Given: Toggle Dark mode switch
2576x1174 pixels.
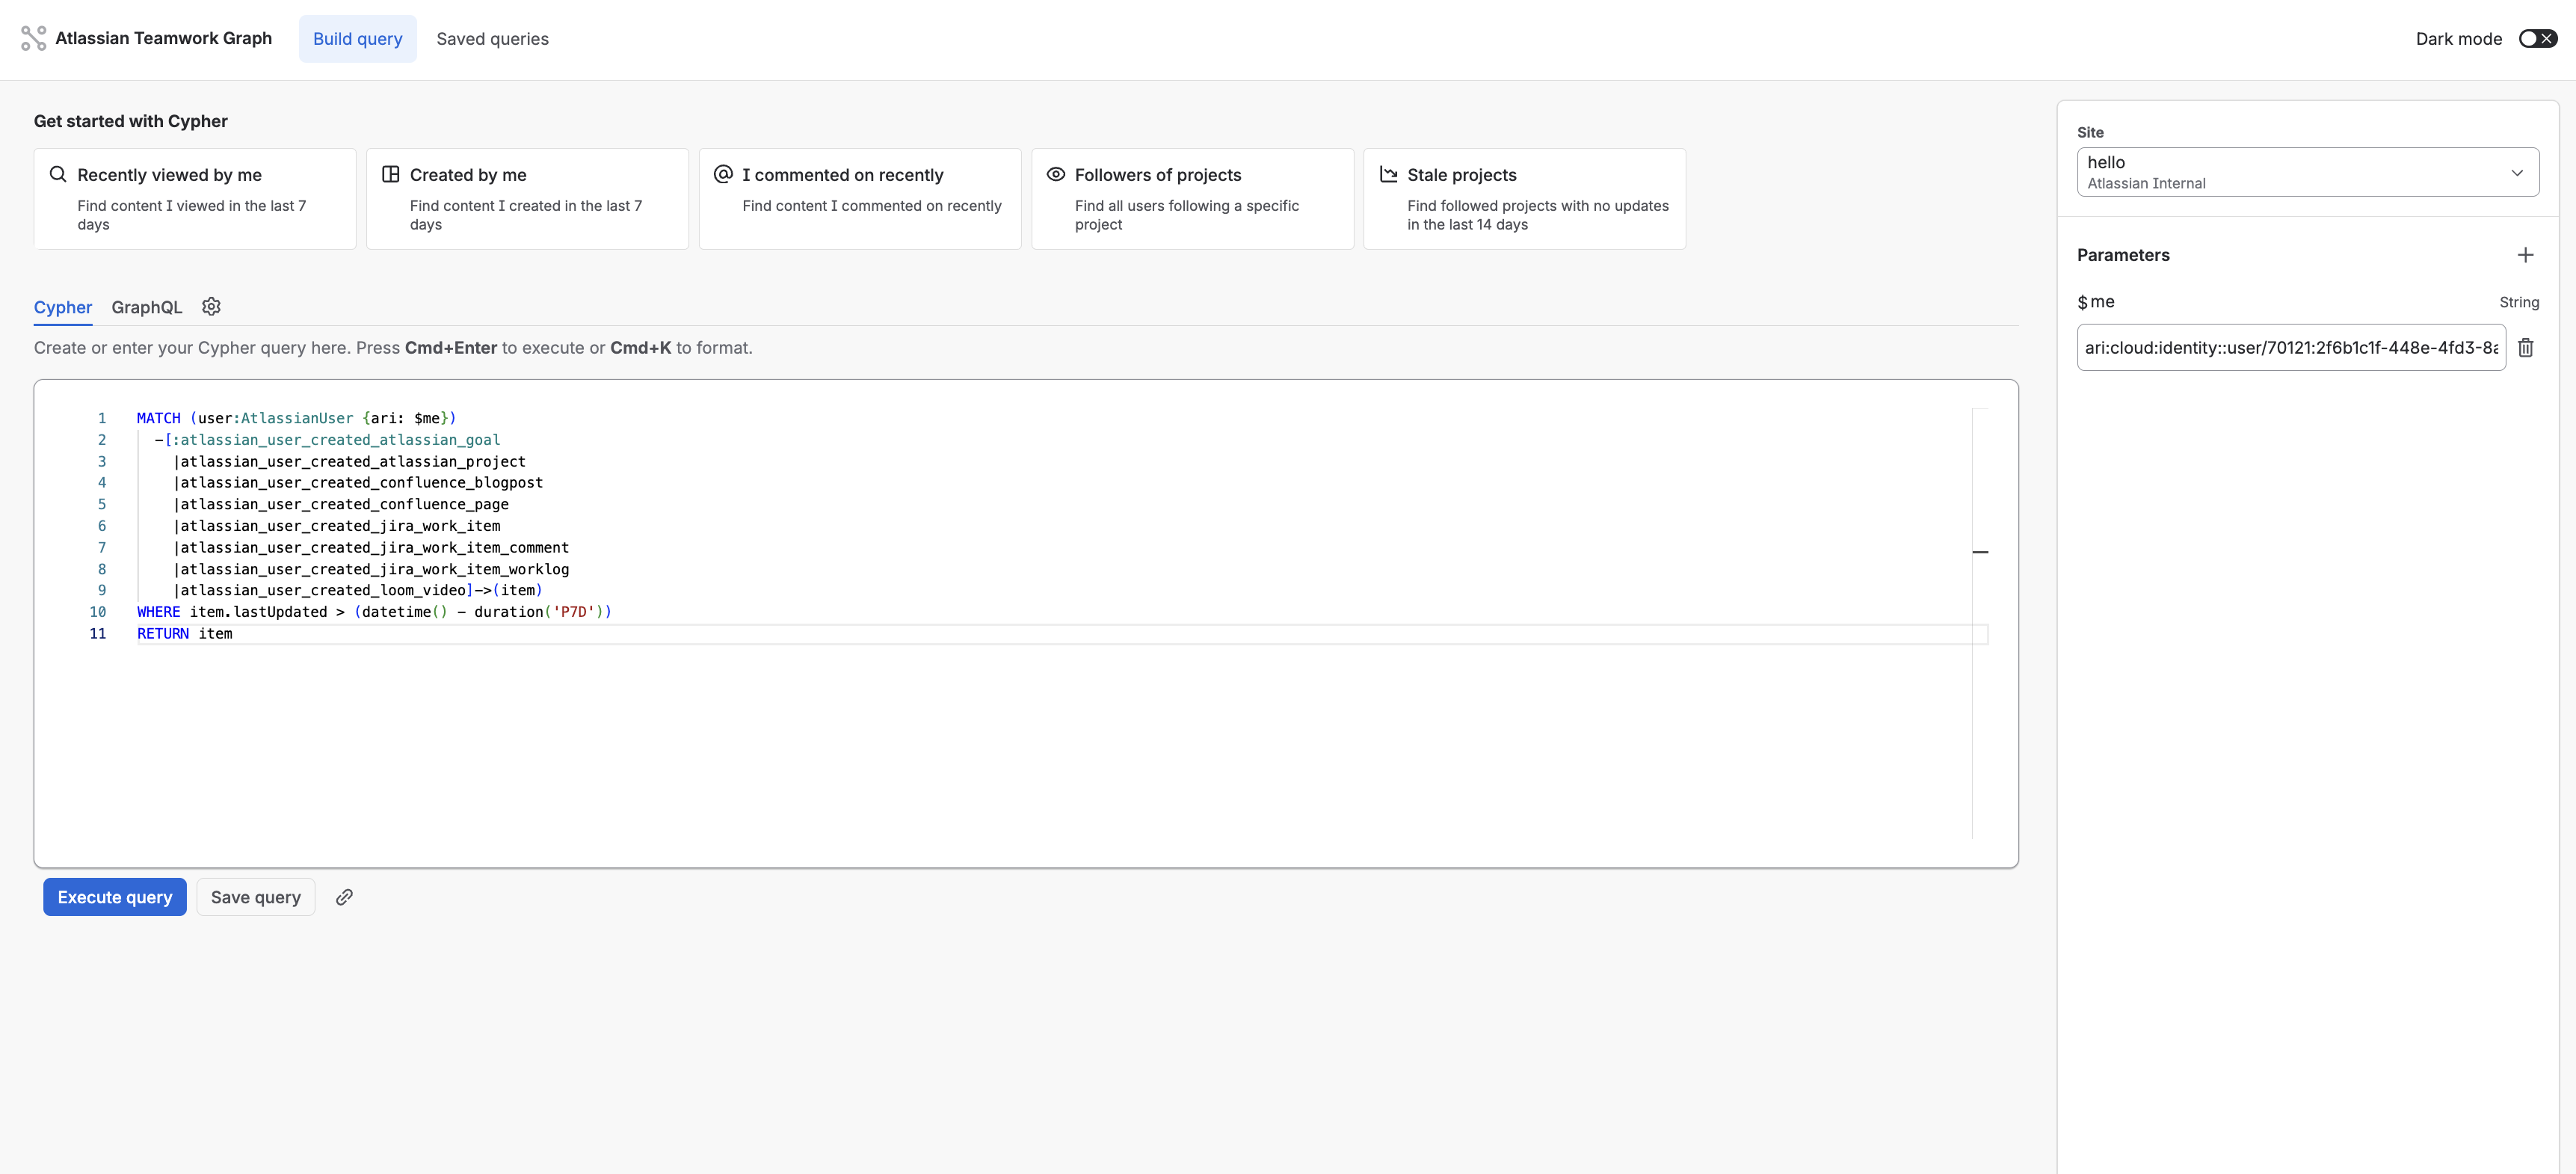Looking at the screenshot, I should 2537,39.
